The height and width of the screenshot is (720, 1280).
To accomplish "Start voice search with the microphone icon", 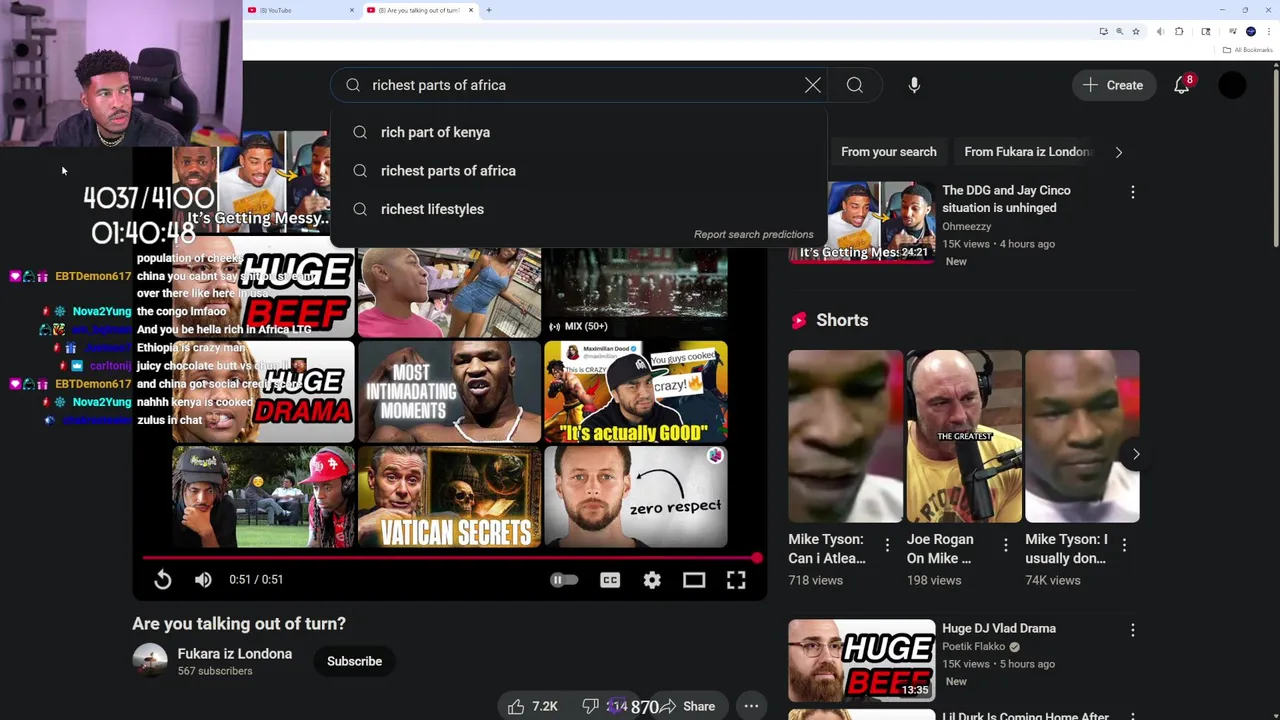I will 914,85.
